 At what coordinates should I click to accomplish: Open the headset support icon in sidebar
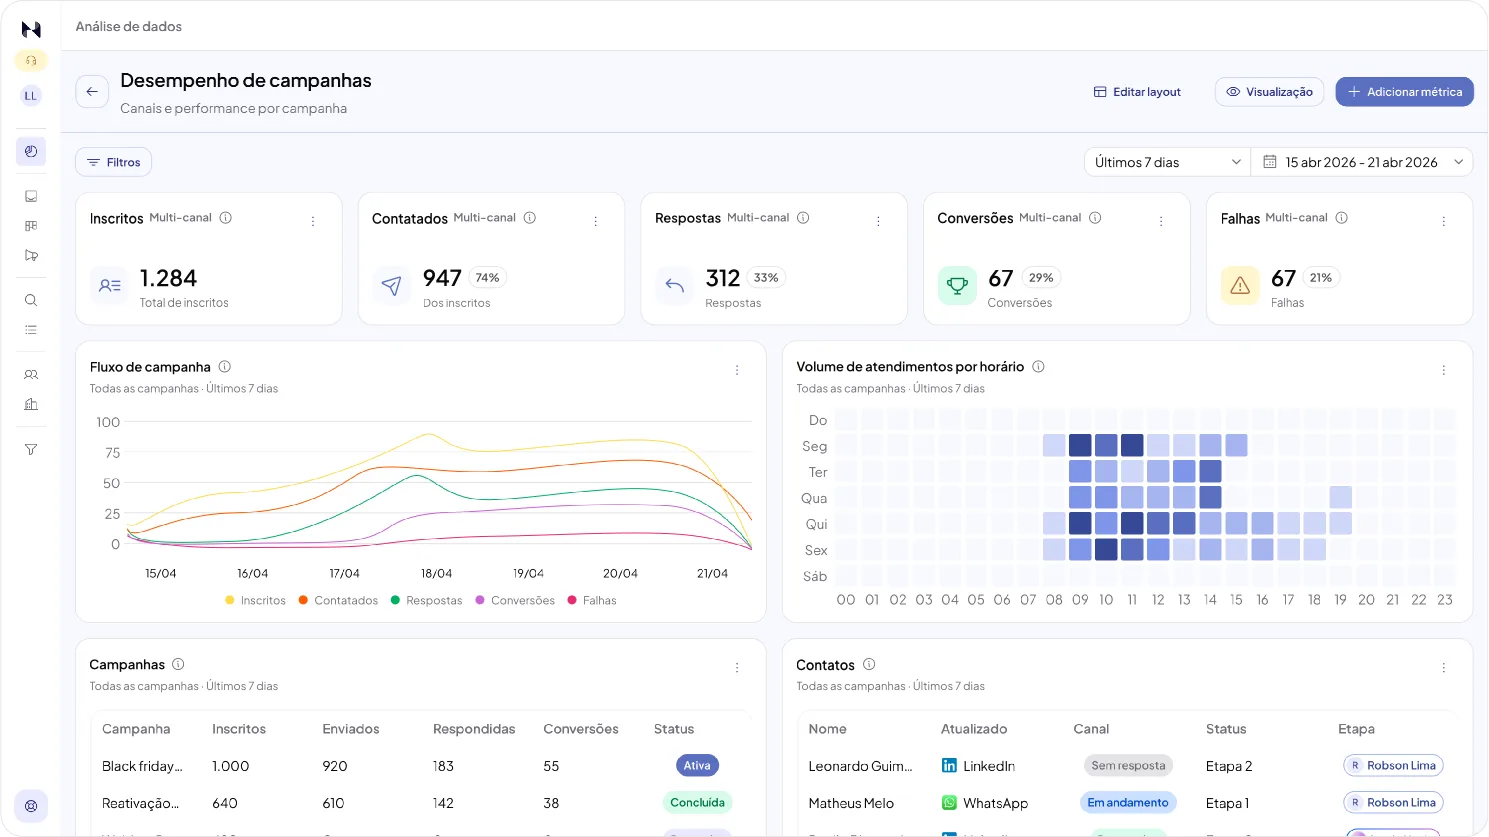pos(31,61)
